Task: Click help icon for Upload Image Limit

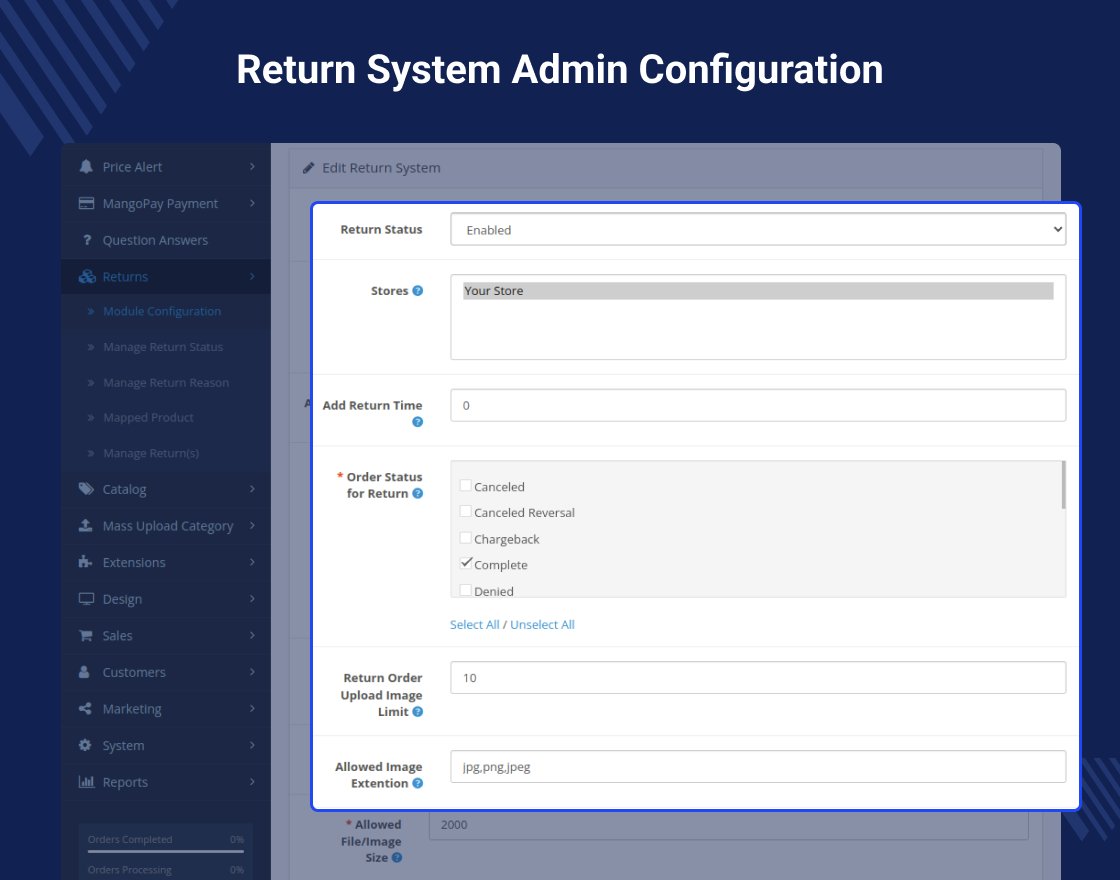Action: coord(418,712)
